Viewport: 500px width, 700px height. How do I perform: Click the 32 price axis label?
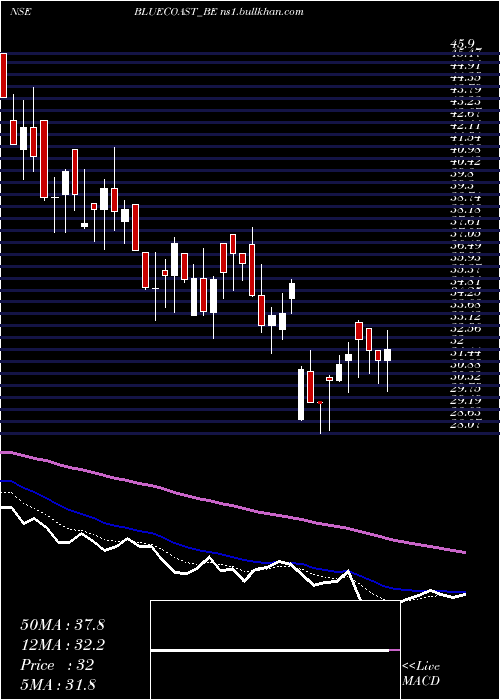coord(457,342)
